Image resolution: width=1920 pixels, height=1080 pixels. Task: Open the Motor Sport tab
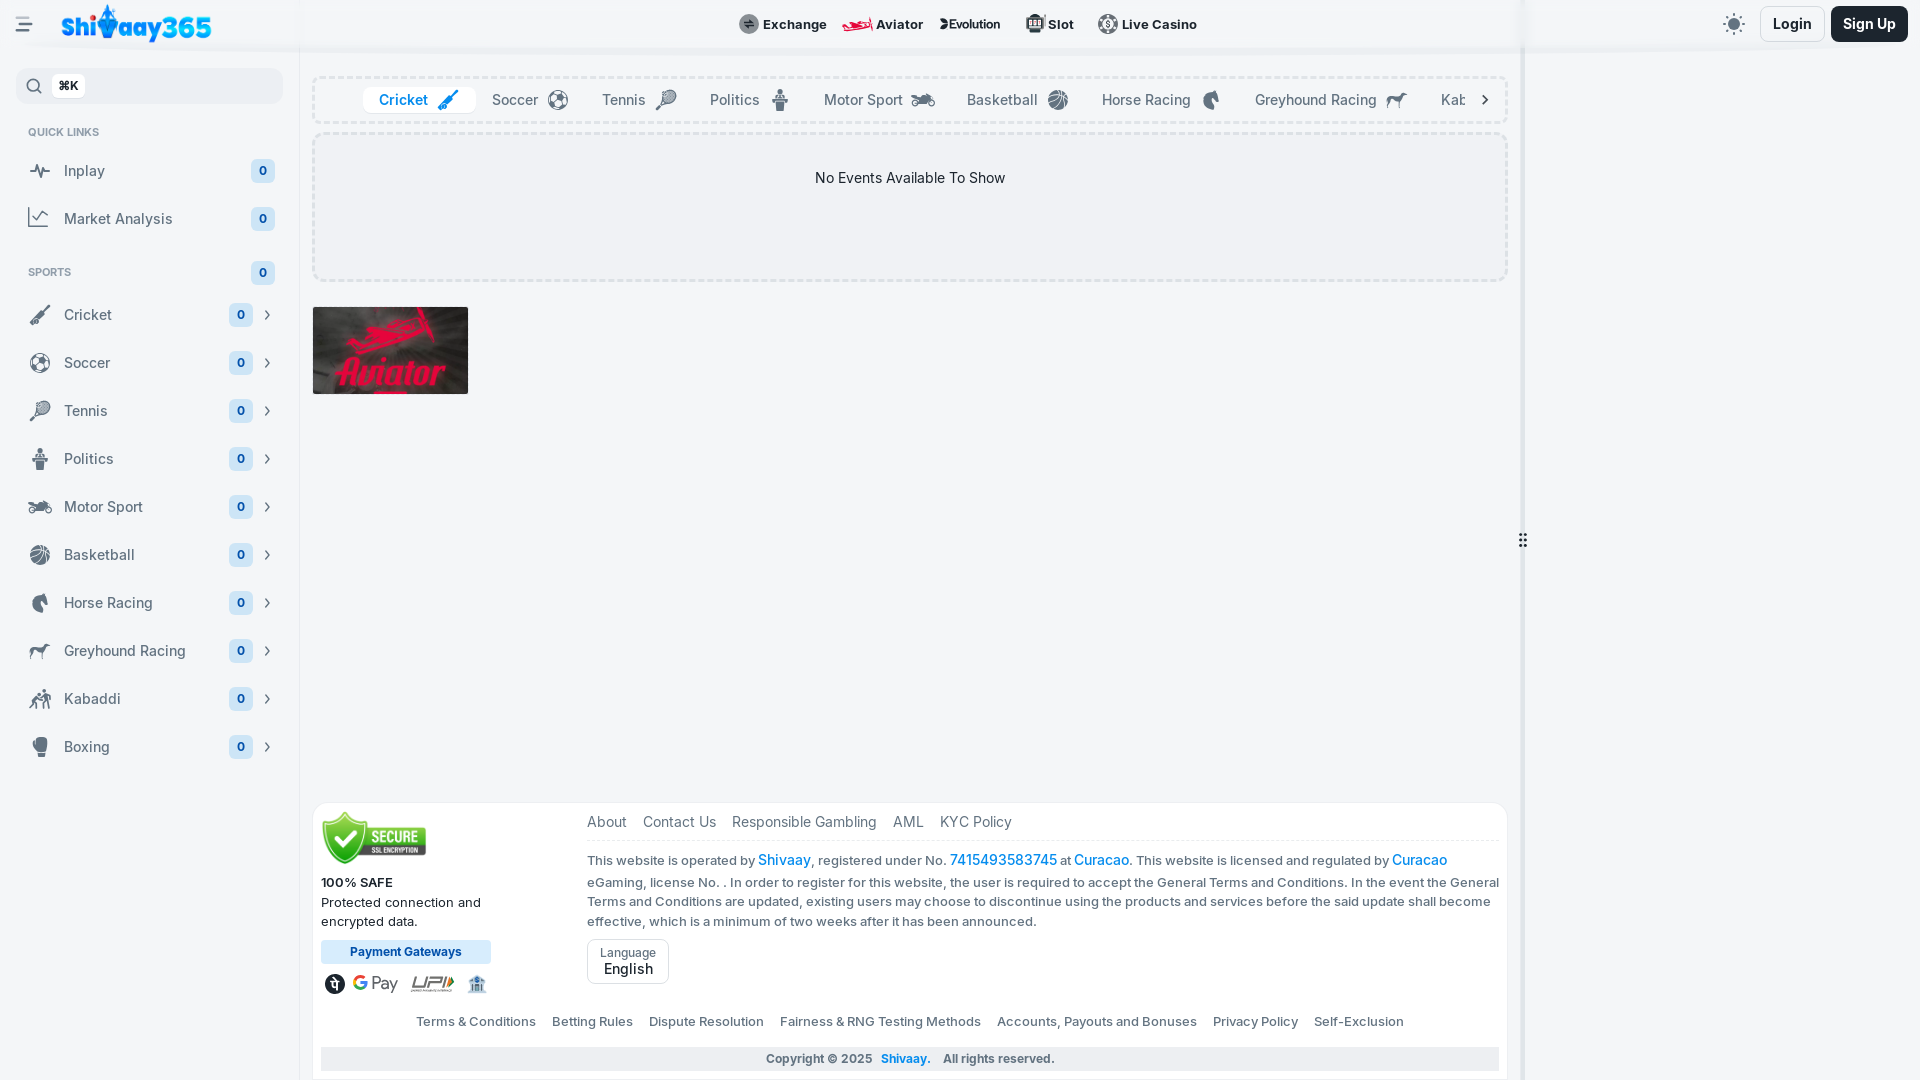(x=879, y=100)
